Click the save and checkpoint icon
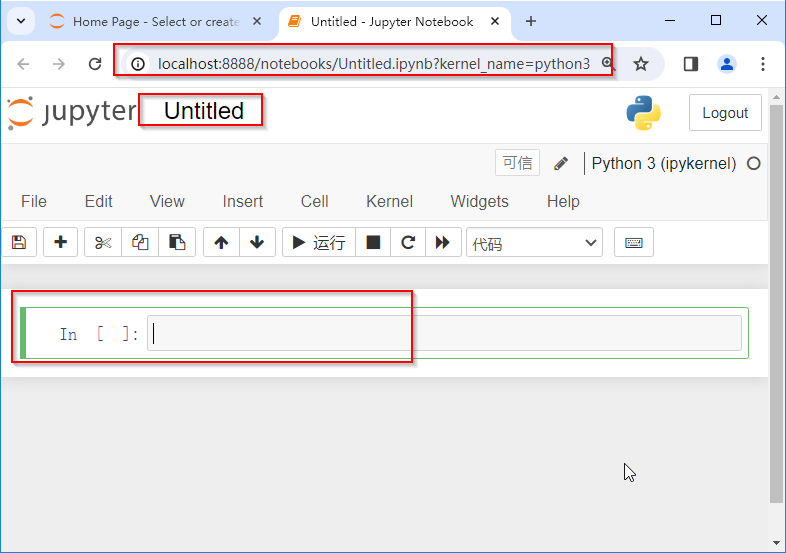The image size is (786, 553). [18, 242]
